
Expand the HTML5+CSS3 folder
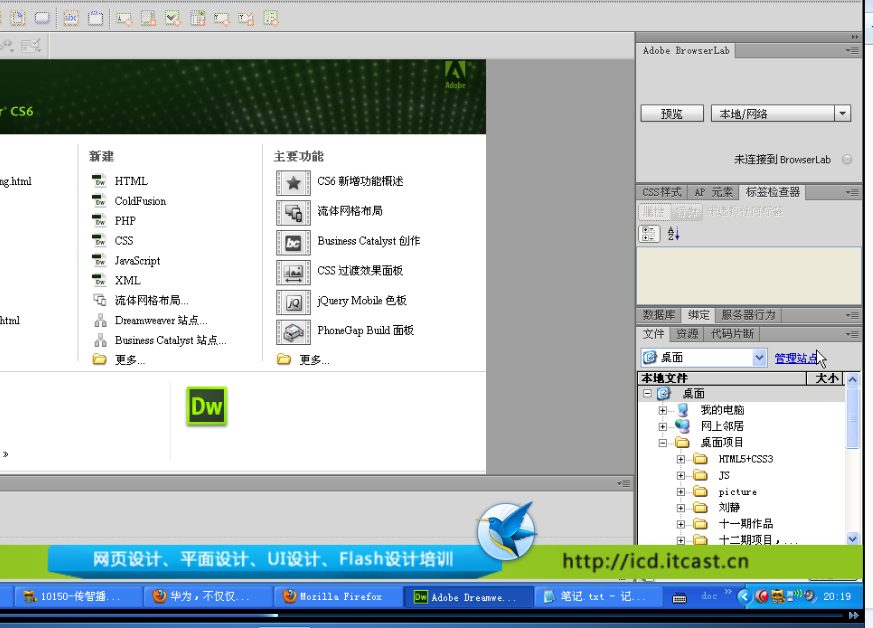click(x=680, y=459)
